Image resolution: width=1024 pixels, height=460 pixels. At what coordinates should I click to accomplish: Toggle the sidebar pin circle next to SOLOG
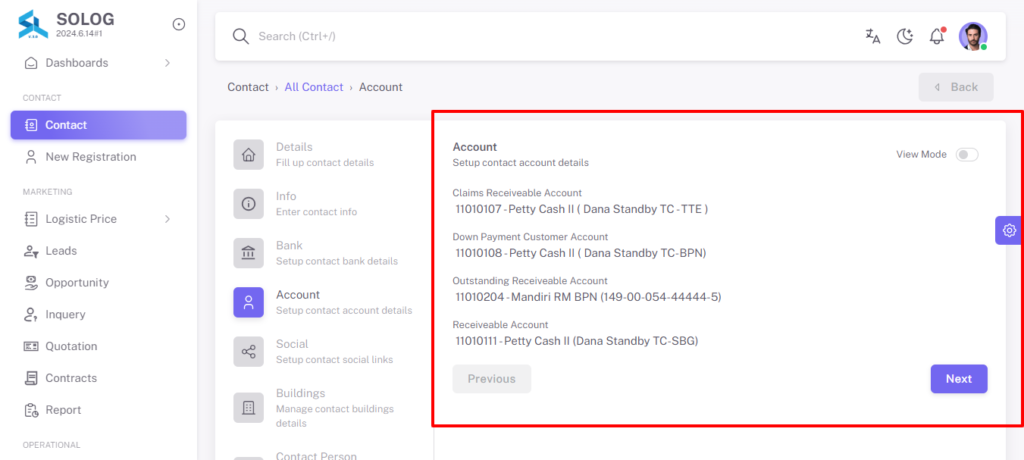coord(178,24)
